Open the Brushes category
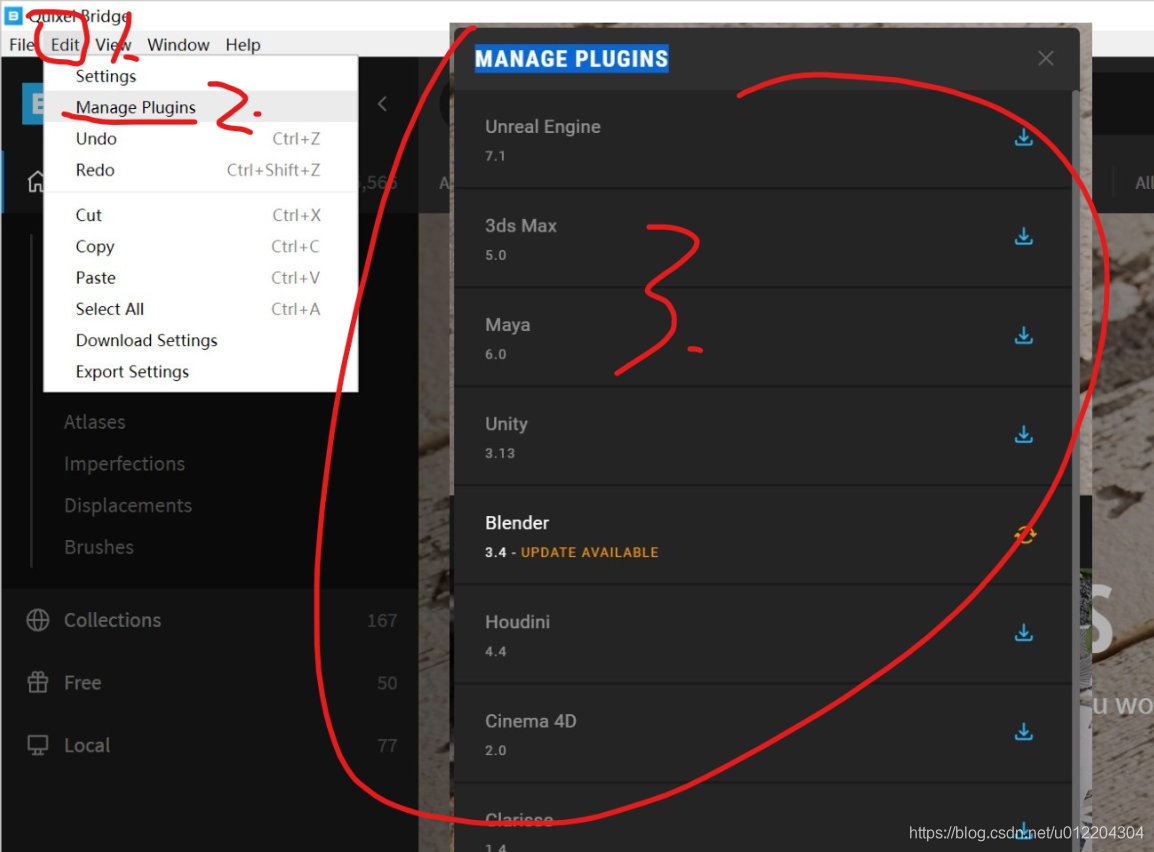 (x=99, y=547)
